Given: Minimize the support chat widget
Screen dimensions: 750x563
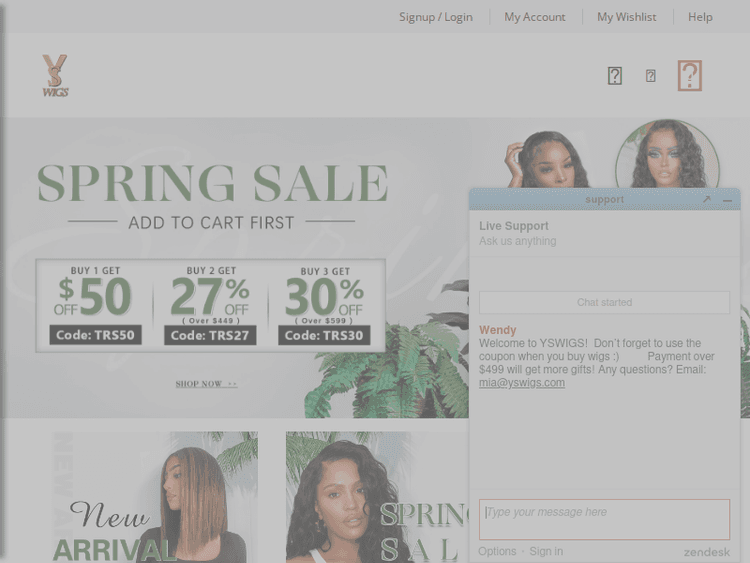Looking at the screenshot, I should [728, 200].
